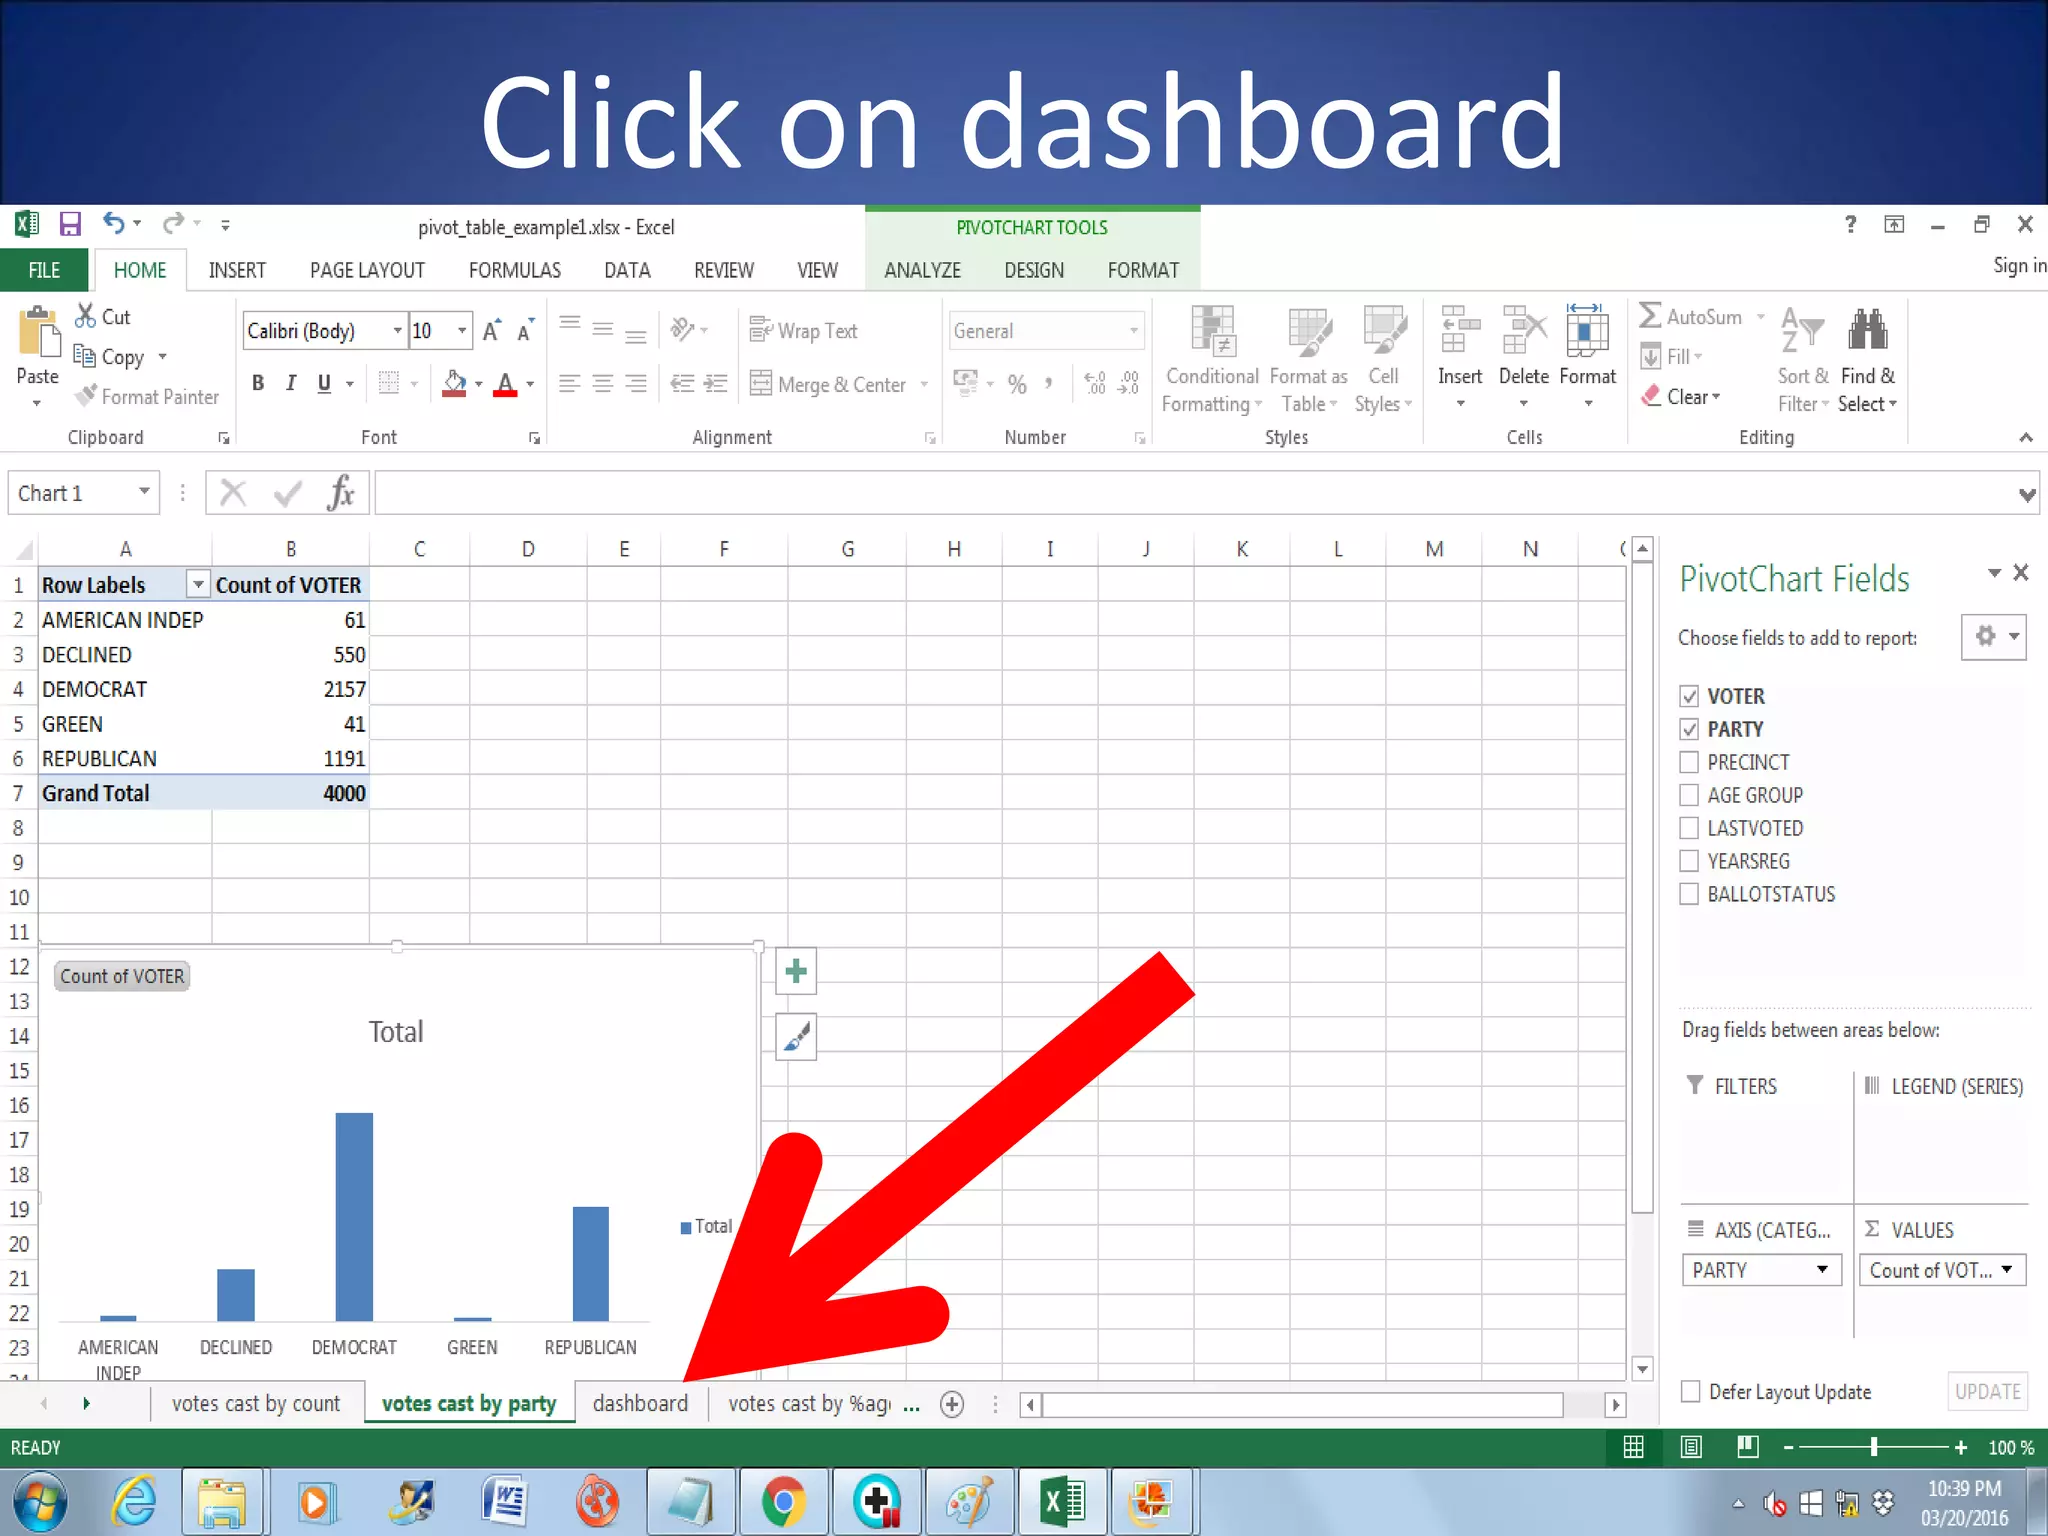Apply Underline formatting
The width and height of the screenshot is (2048, 1536).
click(324, 383)
